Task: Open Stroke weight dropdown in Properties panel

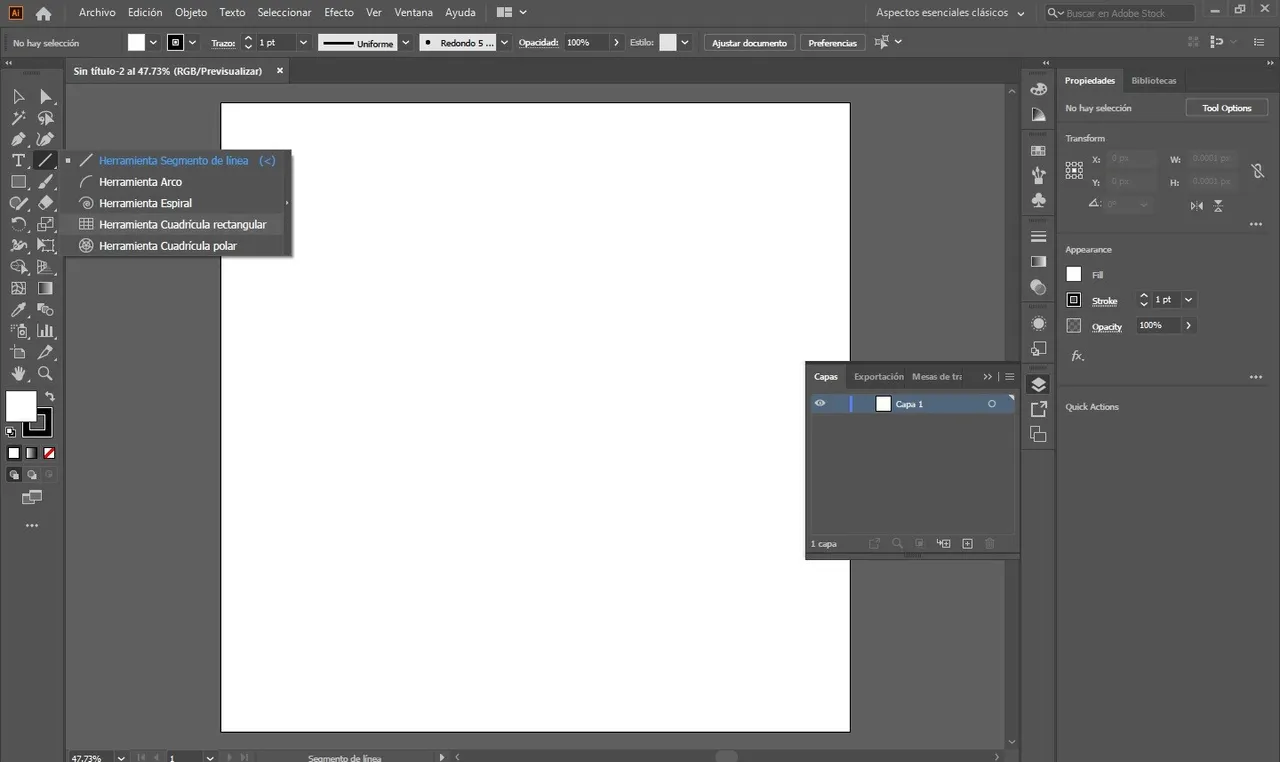Action: coord(1188,300)
